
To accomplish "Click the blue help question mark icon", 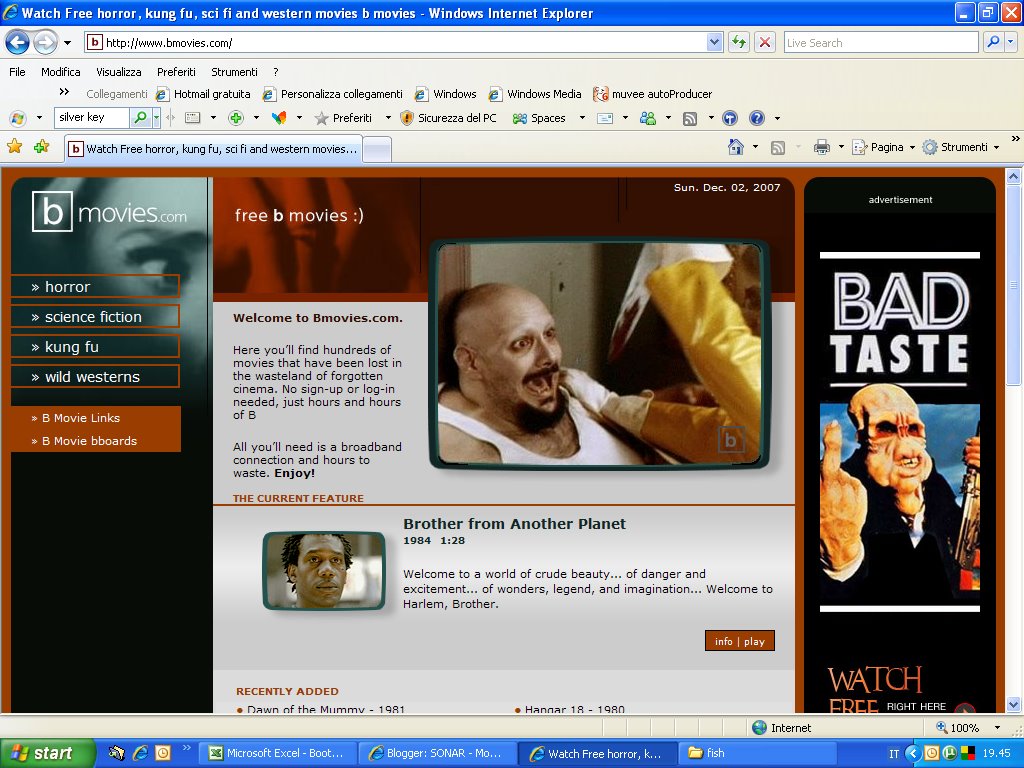I will pyautogui.click(x=756, y=118).
